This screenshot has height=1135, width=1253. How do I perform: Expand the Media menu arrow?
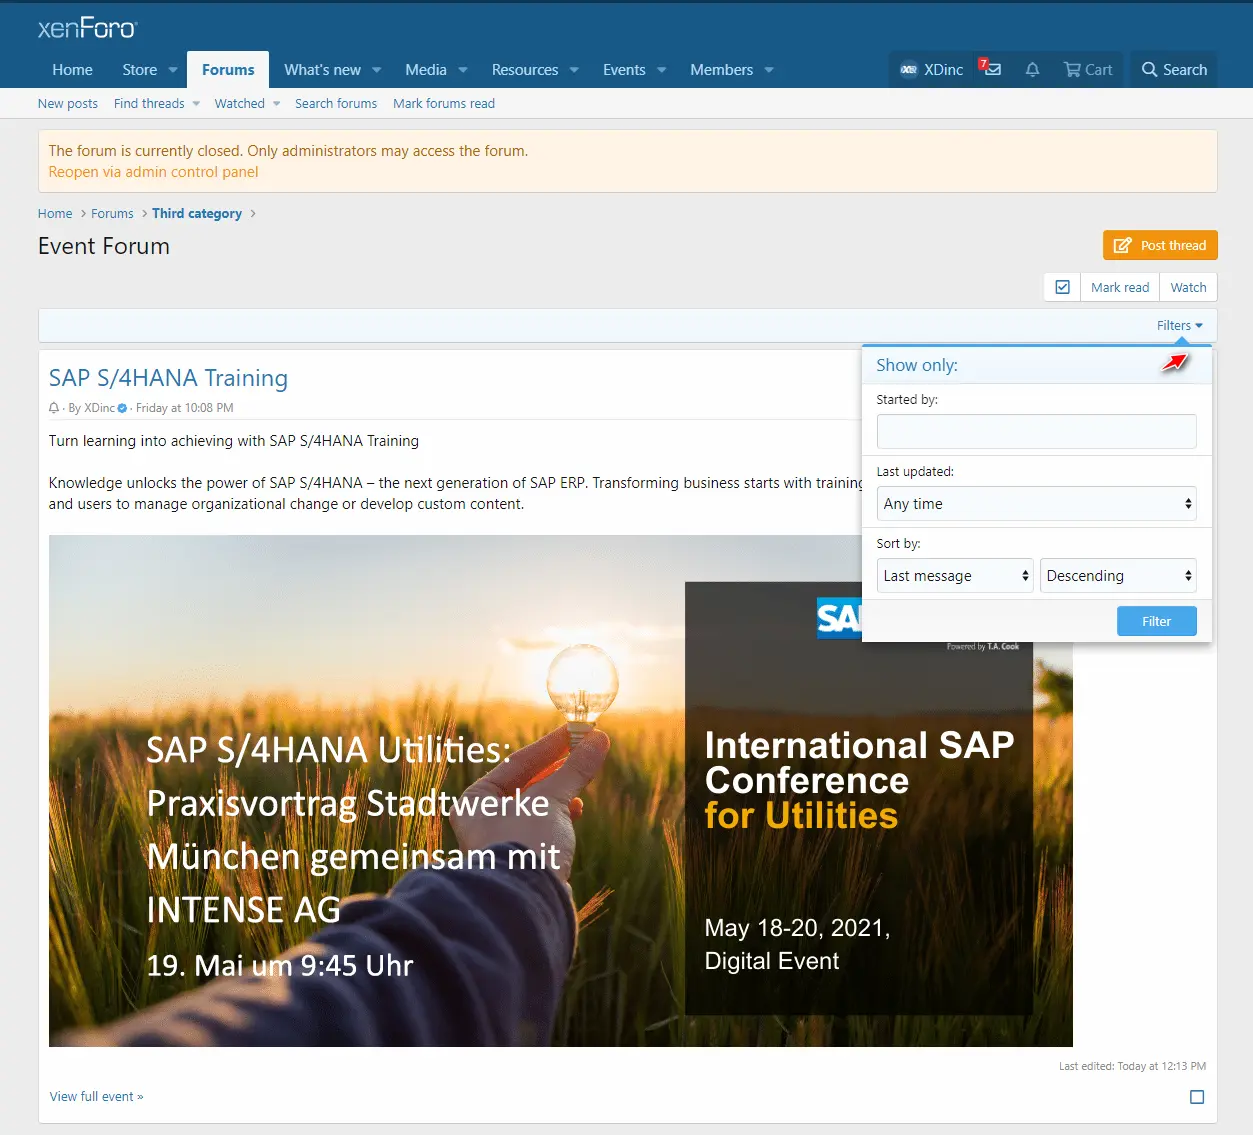tap(463, 70)
